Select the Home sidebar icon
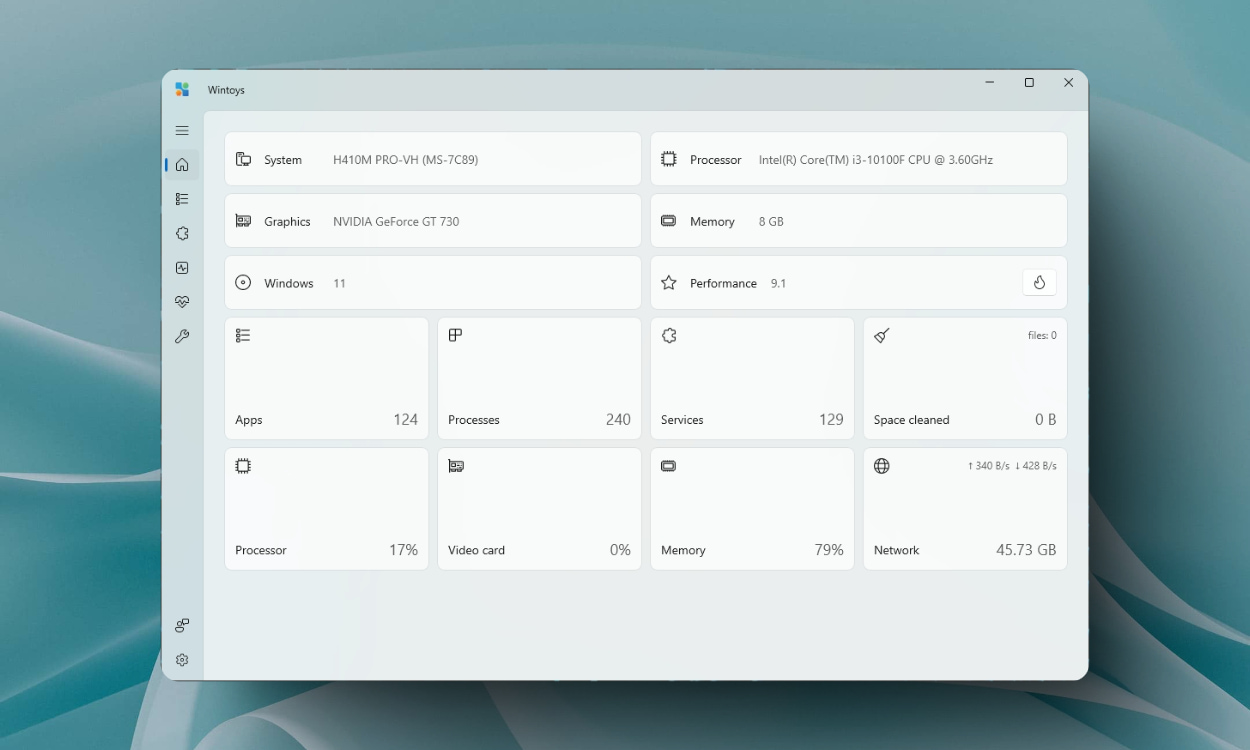This screenshot has height=750, width=1250. [x=182, y=165]
